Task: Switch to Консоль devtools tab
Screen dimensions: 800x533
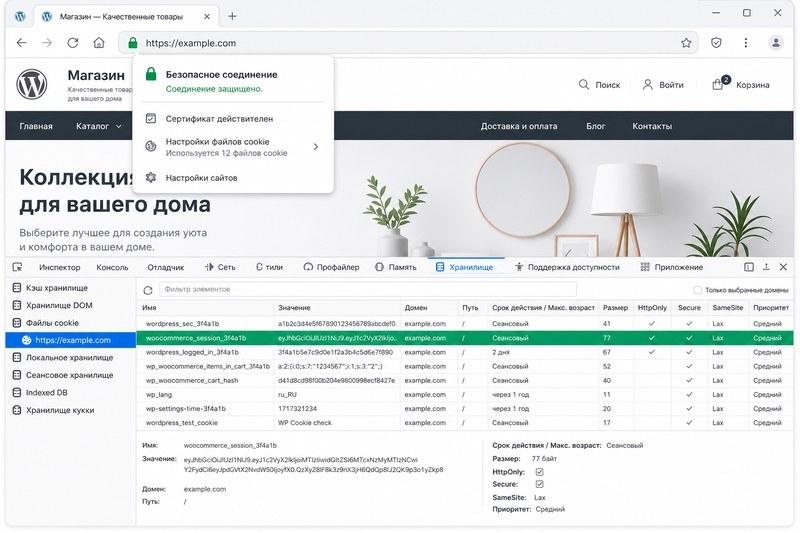Action: pyautogui.click(x=112, y=267)
